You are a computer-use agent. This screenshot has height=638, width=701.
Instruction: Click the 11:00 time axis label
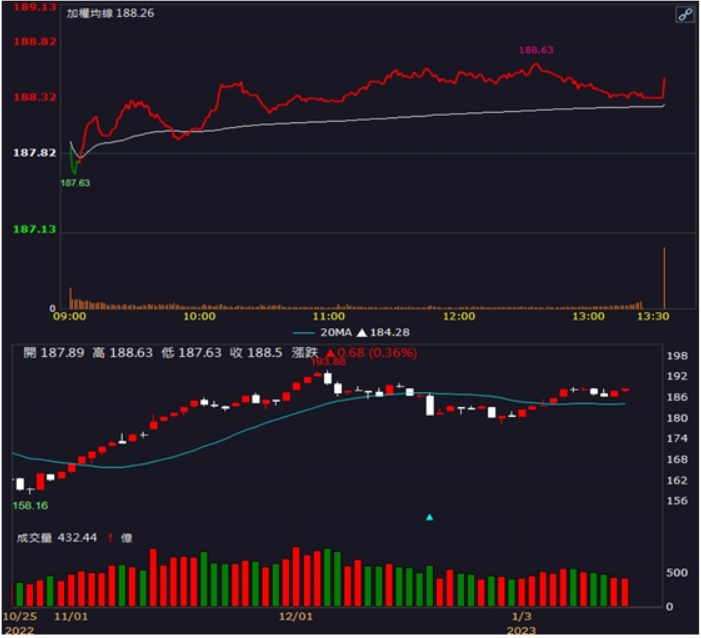pyautogui.click(x=329, y=317)
